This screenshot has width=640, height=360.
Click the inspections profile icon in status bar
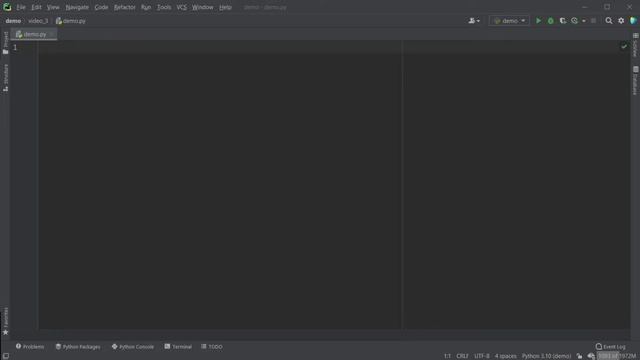(591, 356)
